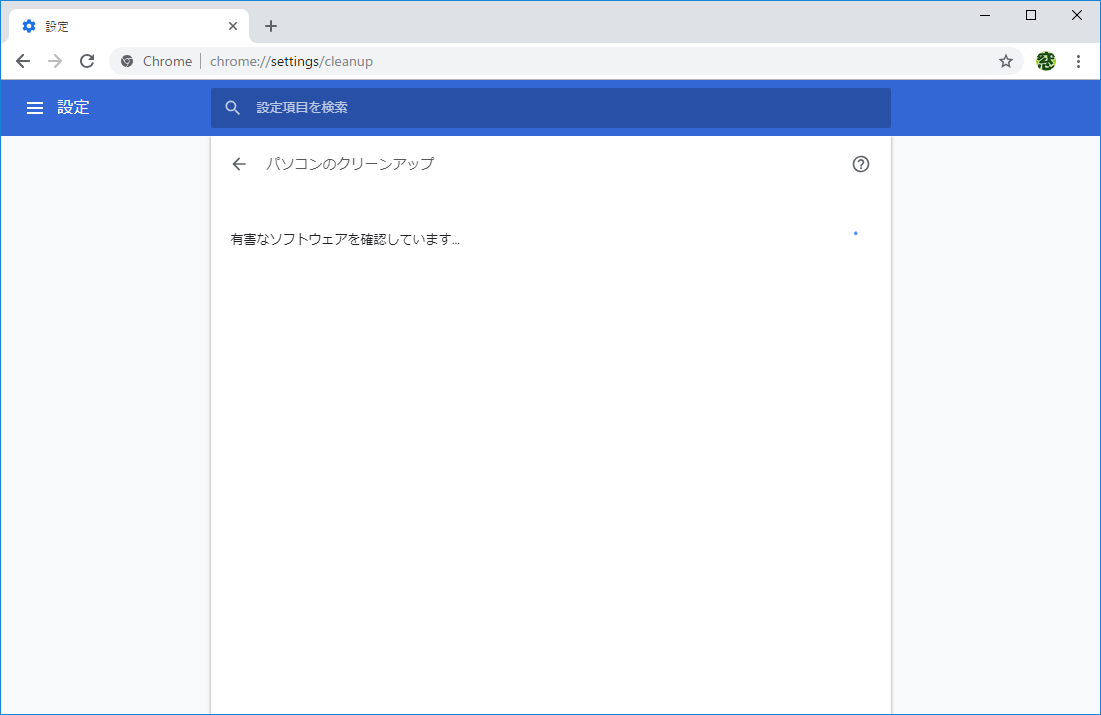Click the blue scanning progress spinner
This screenshot has height=715, width=1101.
(x=855, y=234)
